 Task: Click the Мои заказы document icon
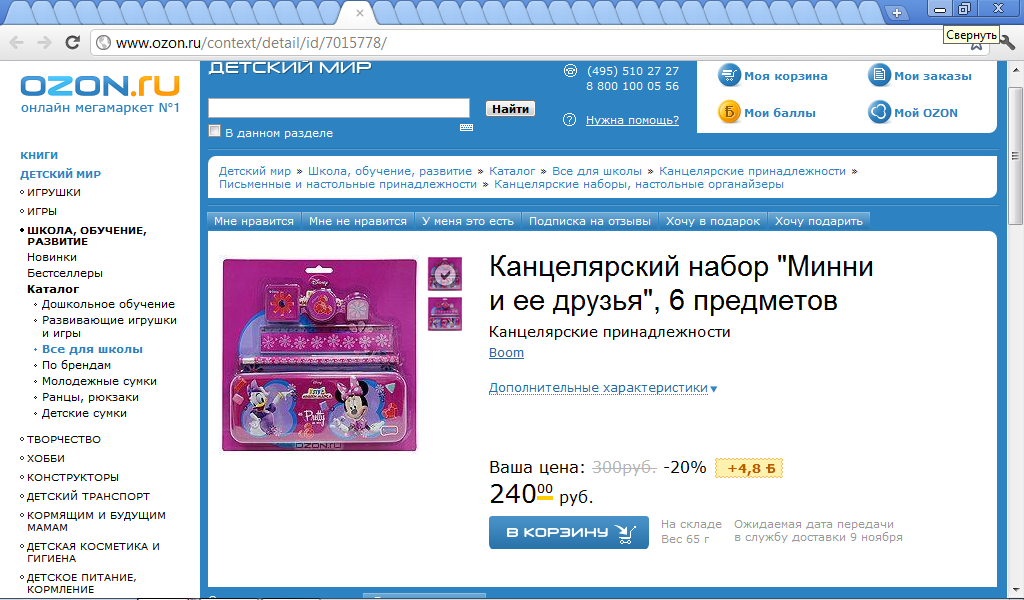pos(879,75)
